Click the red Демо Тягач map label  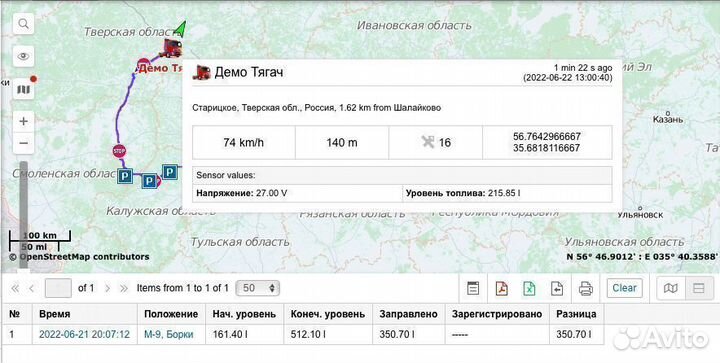160,68
